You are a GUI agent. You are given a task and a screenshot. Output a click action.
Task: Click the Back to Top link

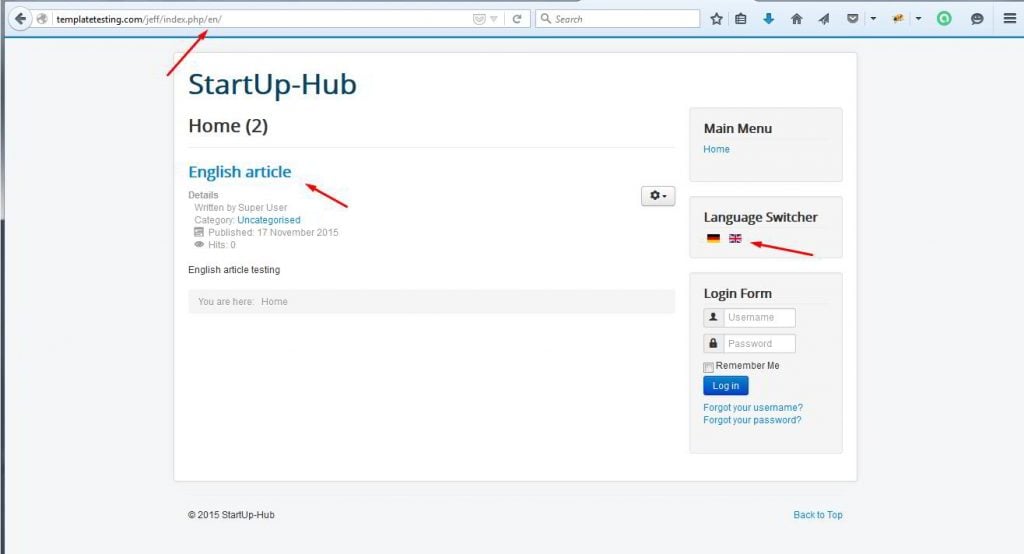click(x=817, y=515)
